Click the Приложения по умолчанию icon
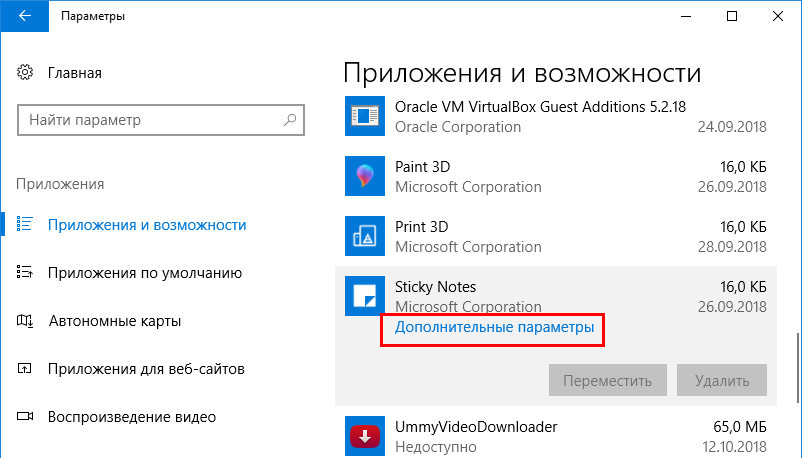Image resolution: width=802 pixels, height=458 pixels. pos(25,272)
